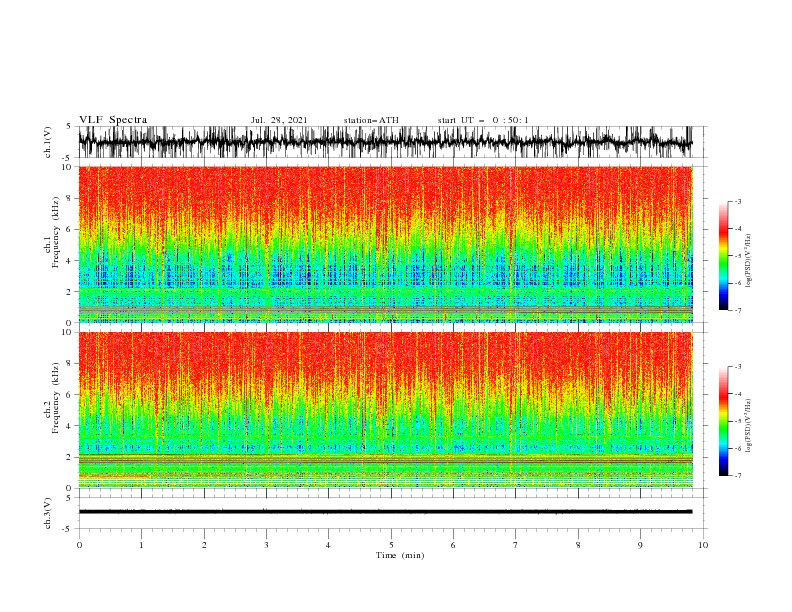Click the "VLF Spectra" plot title
The height and width of the screenshot is (612, 792).
click(x=113, y=120)
